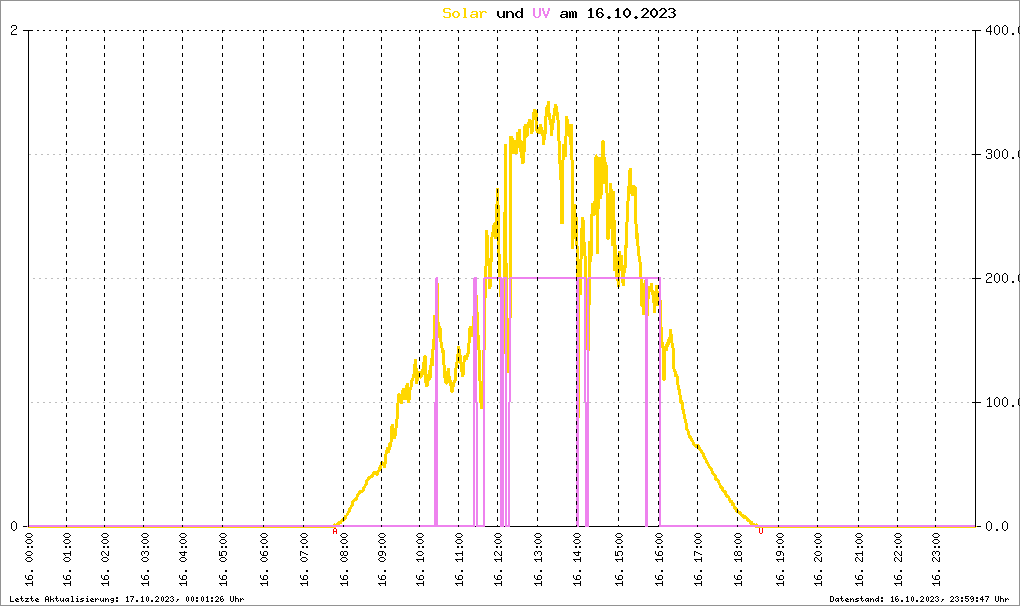
Task: Click the '16. 17:00' time axis label
Action: click(x=698, y=560)
